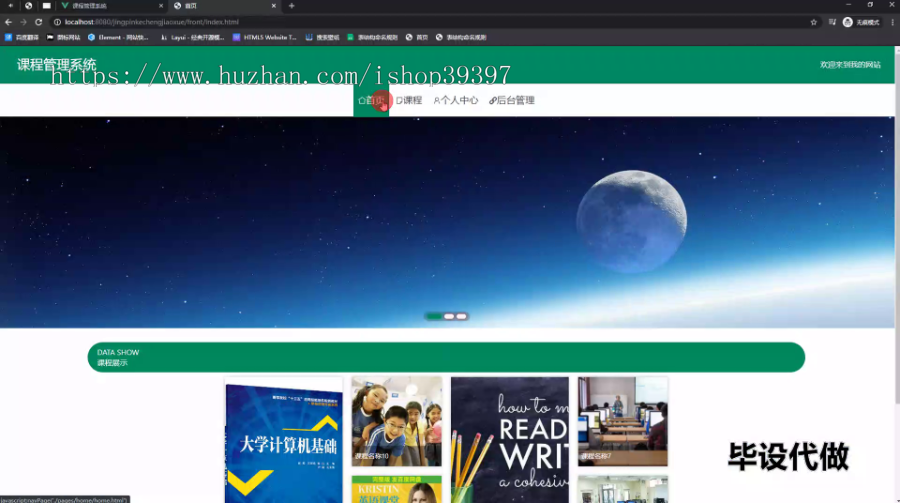Viewport: 900px width, 503px height.
Task: Switch to the 课程管理系统 browser tab
Action: tap(110, 6)
